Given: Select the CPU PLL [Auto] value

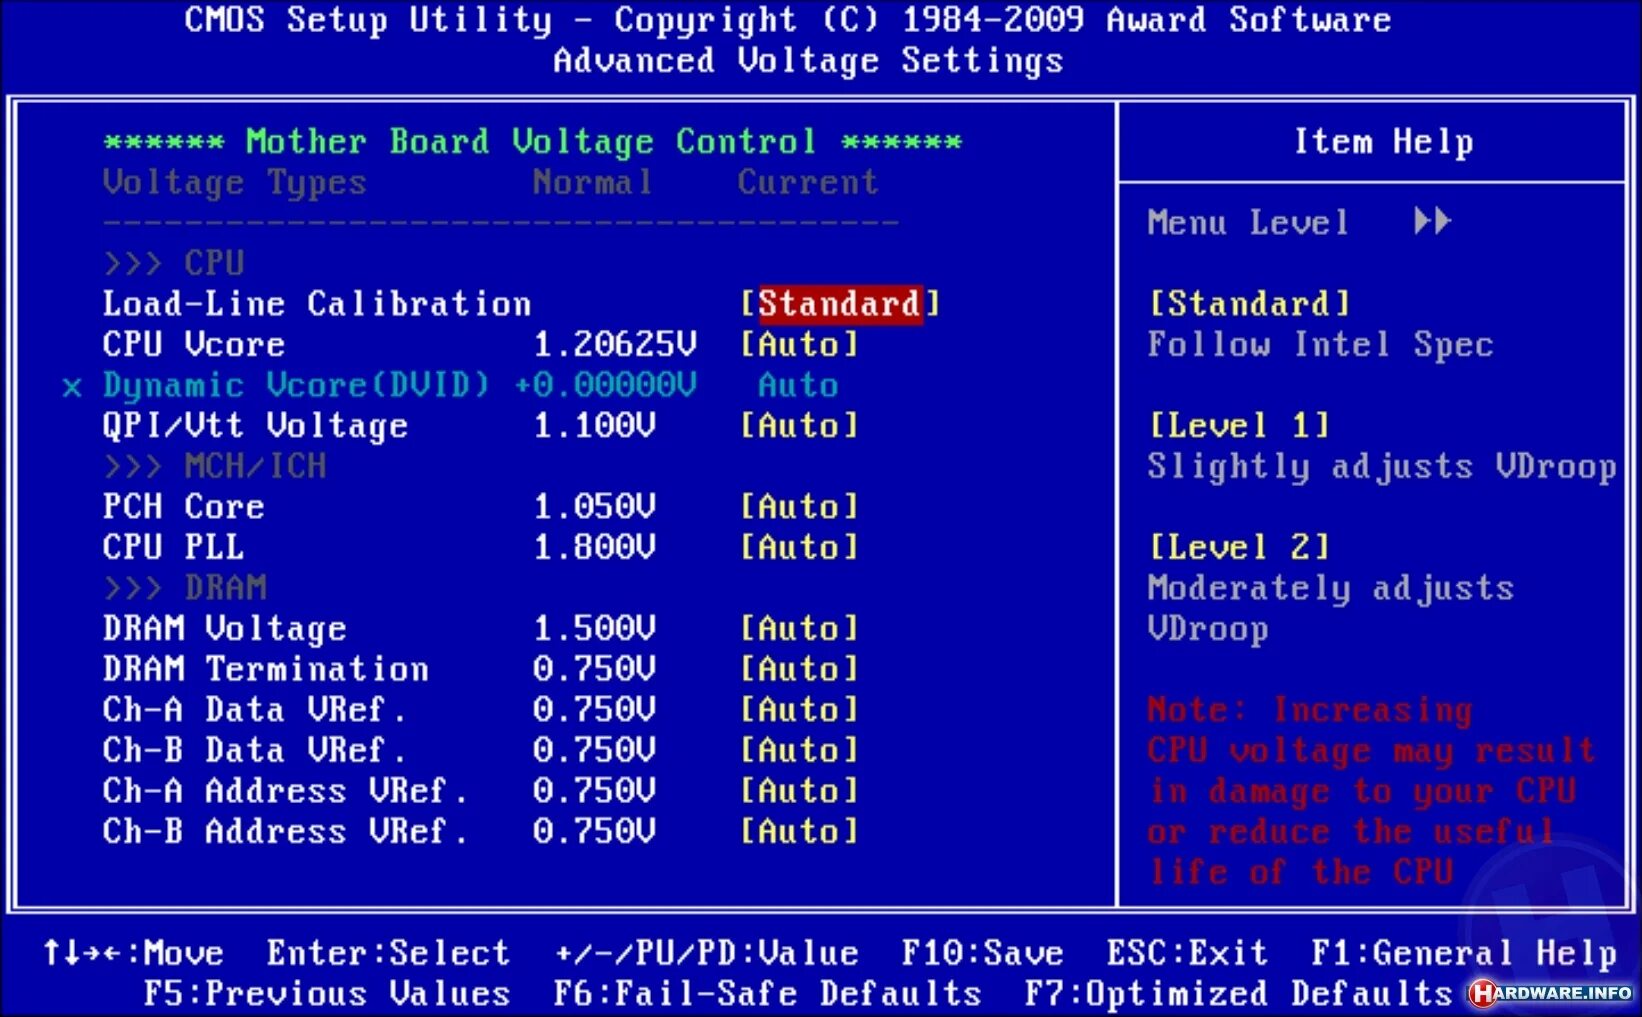Looking at the screenshot, I should click(x=799, y=548).
